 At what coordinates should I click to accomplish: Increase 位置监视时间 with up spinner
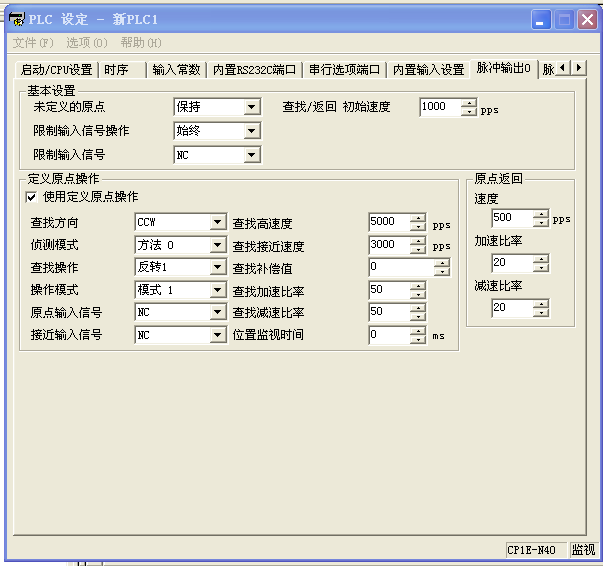pyautogui.click(x=418, y=331)
